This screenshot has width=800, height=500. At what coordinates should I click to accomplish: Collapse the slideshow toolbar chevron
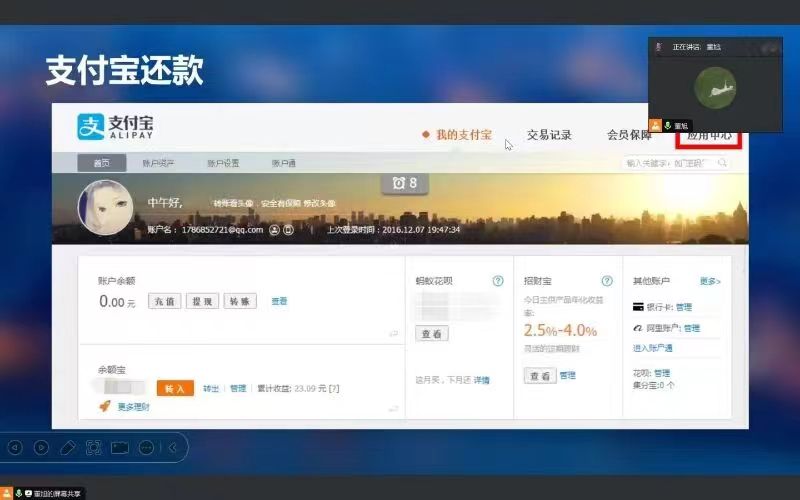tap(172, 448)
